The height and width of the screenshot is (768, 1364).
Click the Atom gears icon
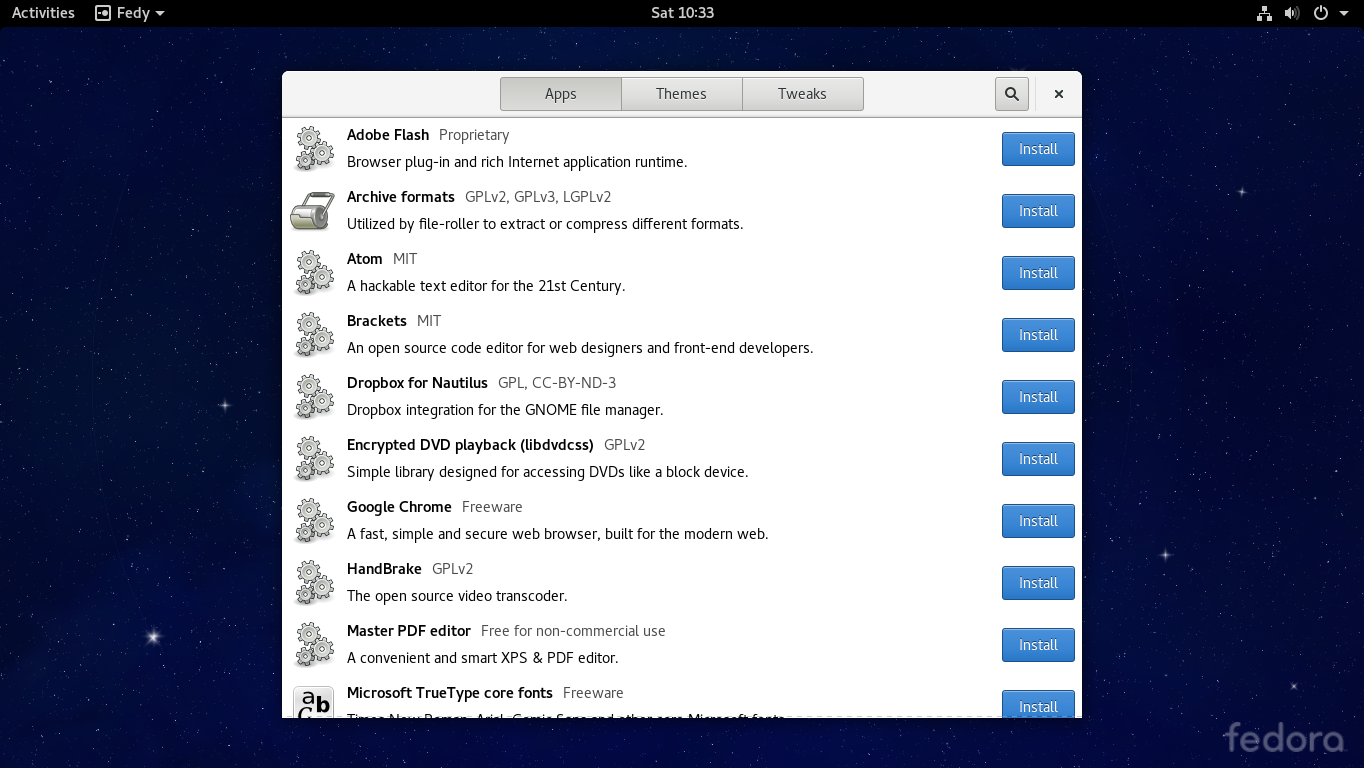click(314, 273)
